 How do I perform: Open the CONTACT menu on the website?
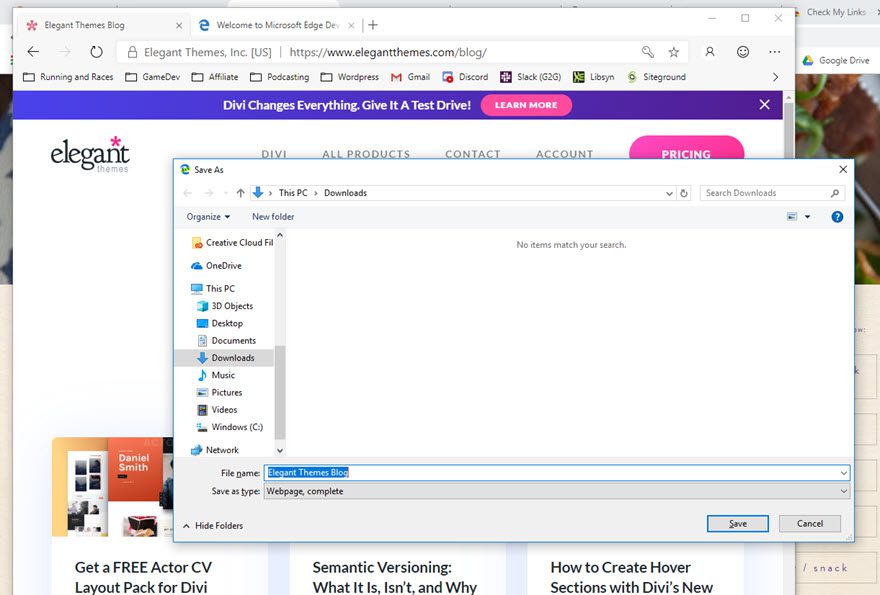tap(473, 154)
